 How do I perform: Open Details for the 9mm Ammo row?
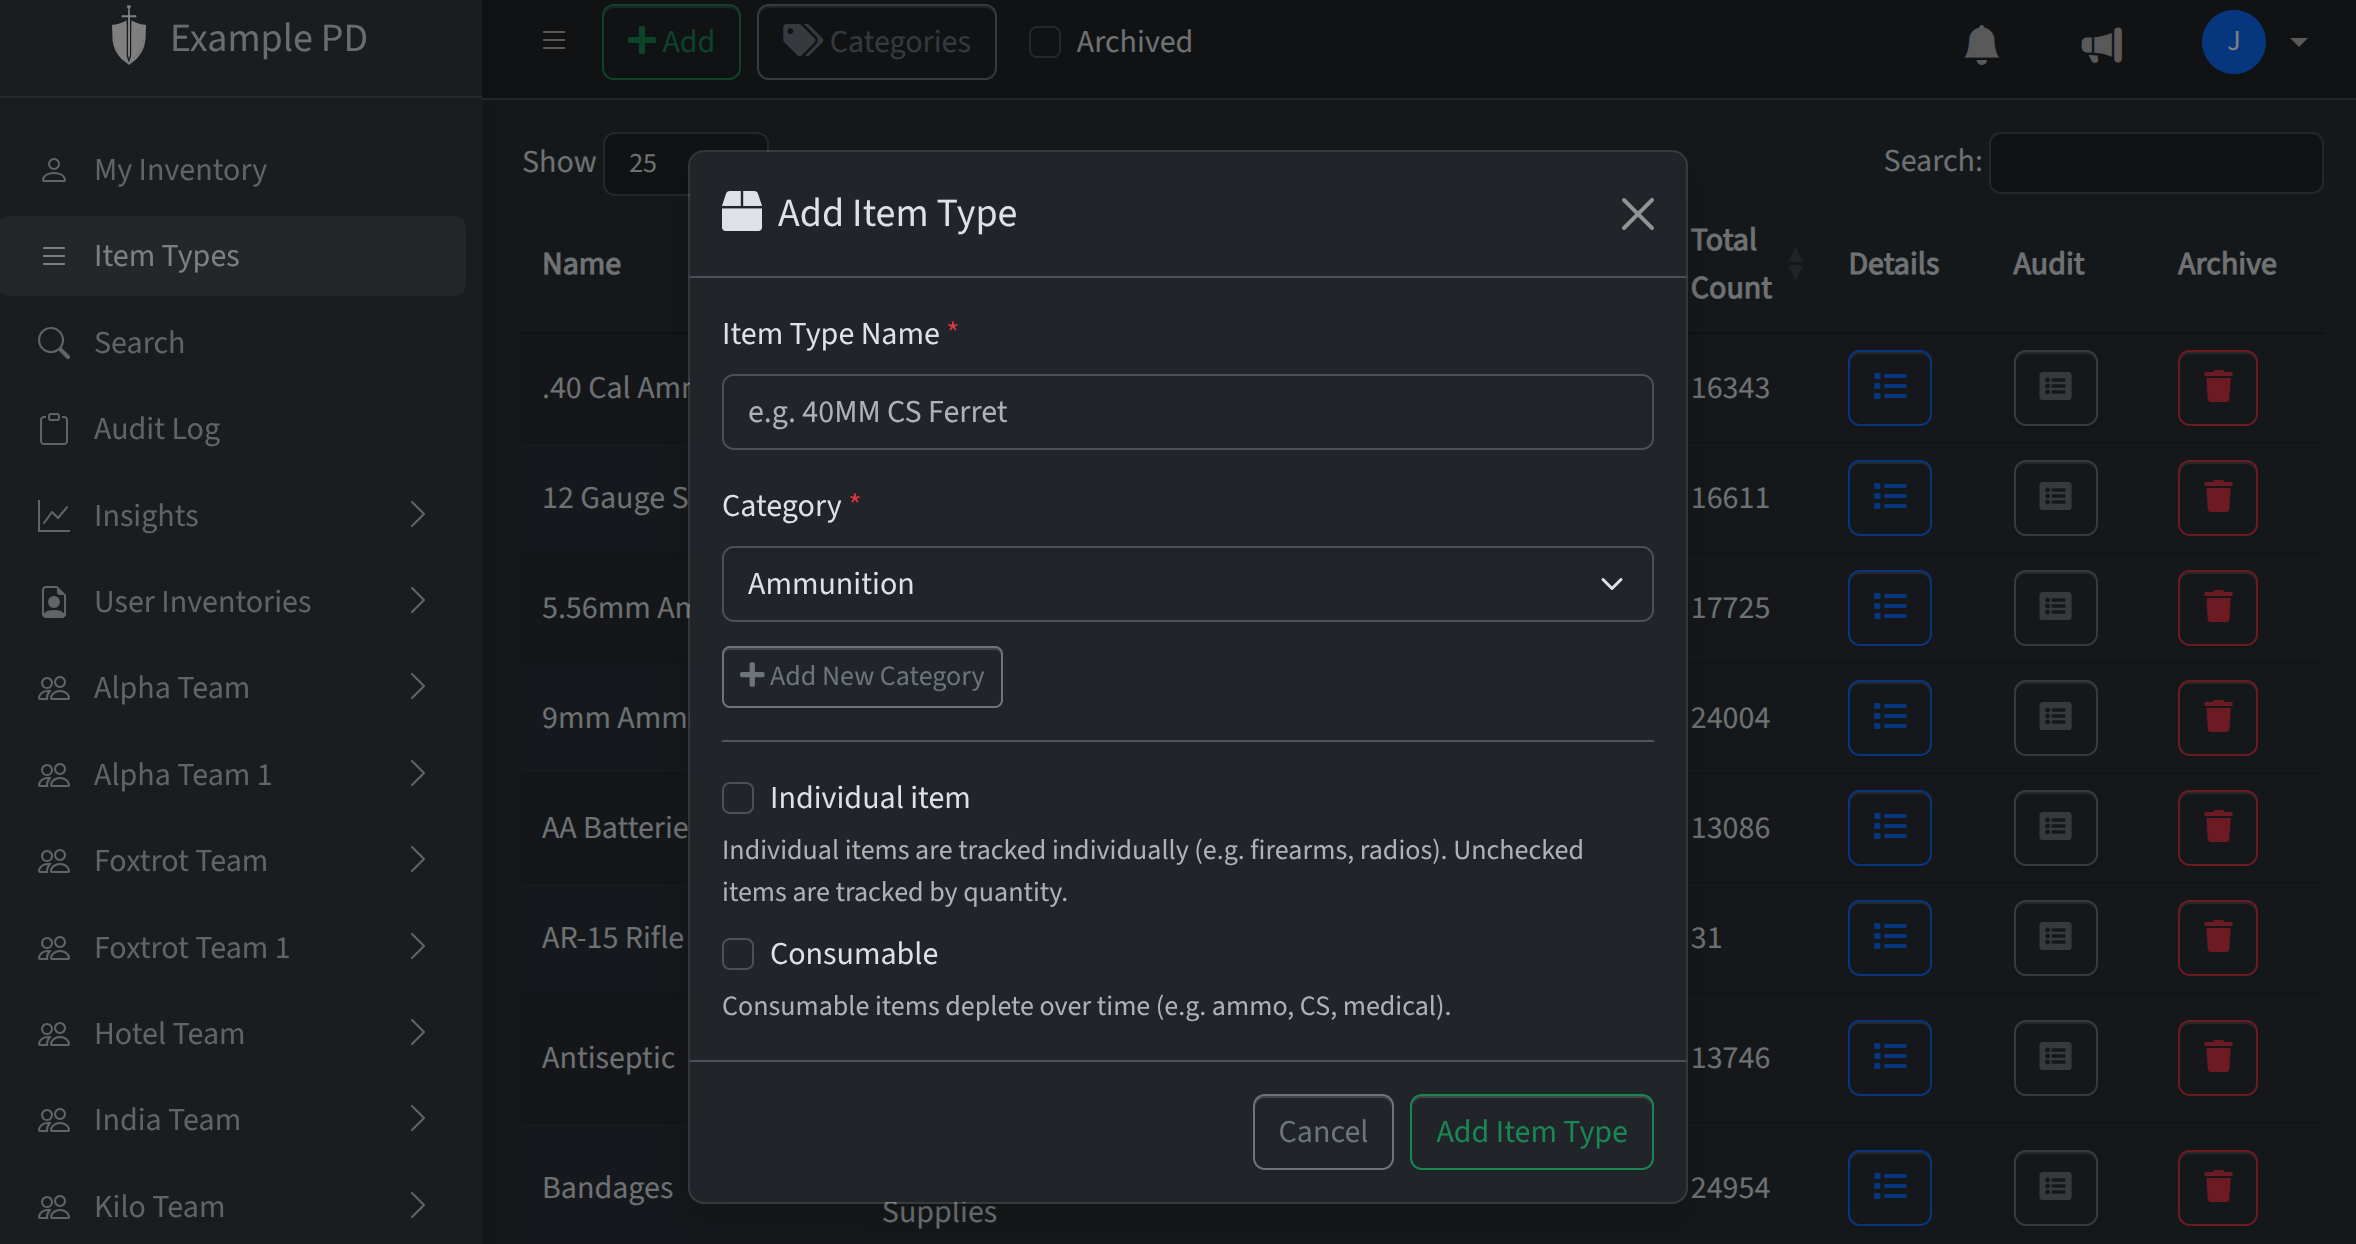click(x=1890, y=717)
